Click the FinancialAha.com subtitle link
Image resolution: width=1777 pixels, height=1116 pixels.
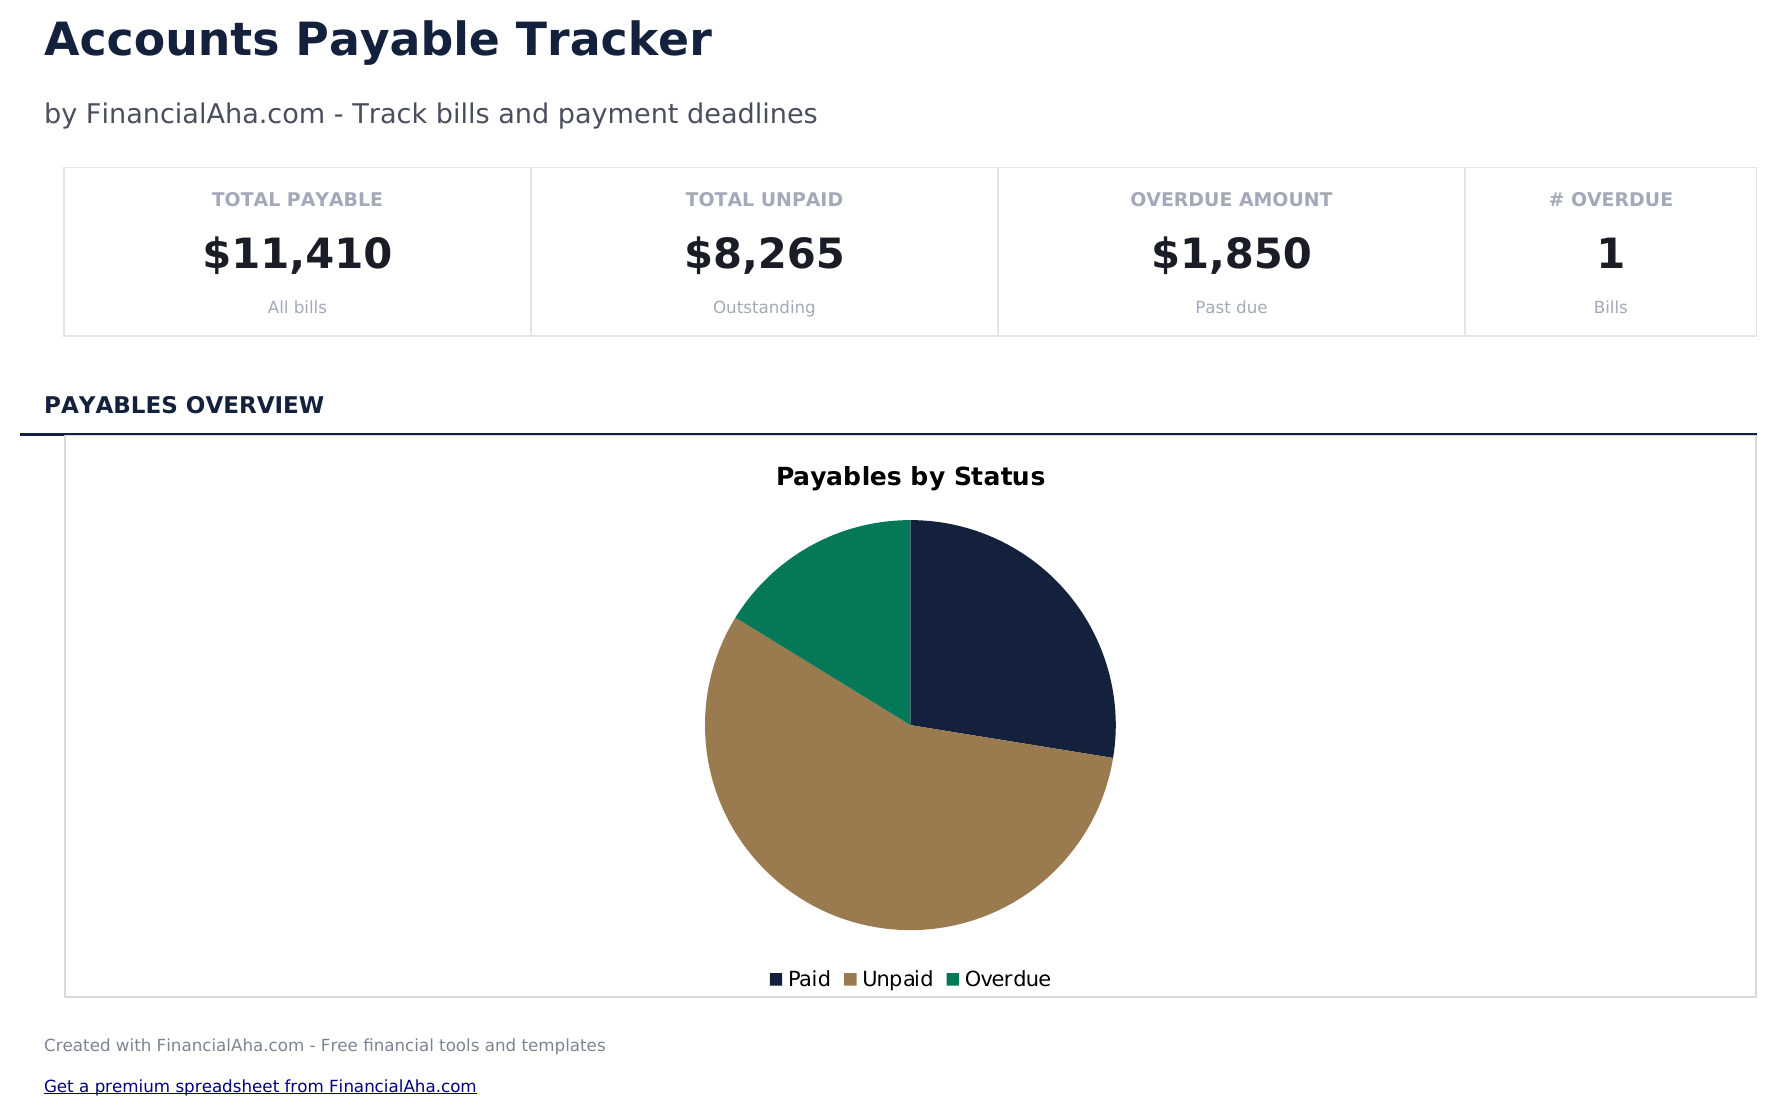coord(430,113)
